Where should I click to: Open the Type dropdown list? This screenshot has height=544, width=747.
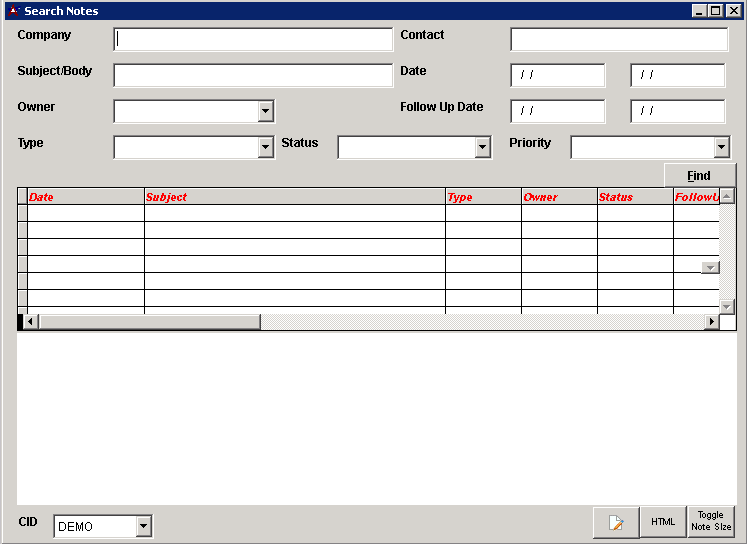click(266, 147)
